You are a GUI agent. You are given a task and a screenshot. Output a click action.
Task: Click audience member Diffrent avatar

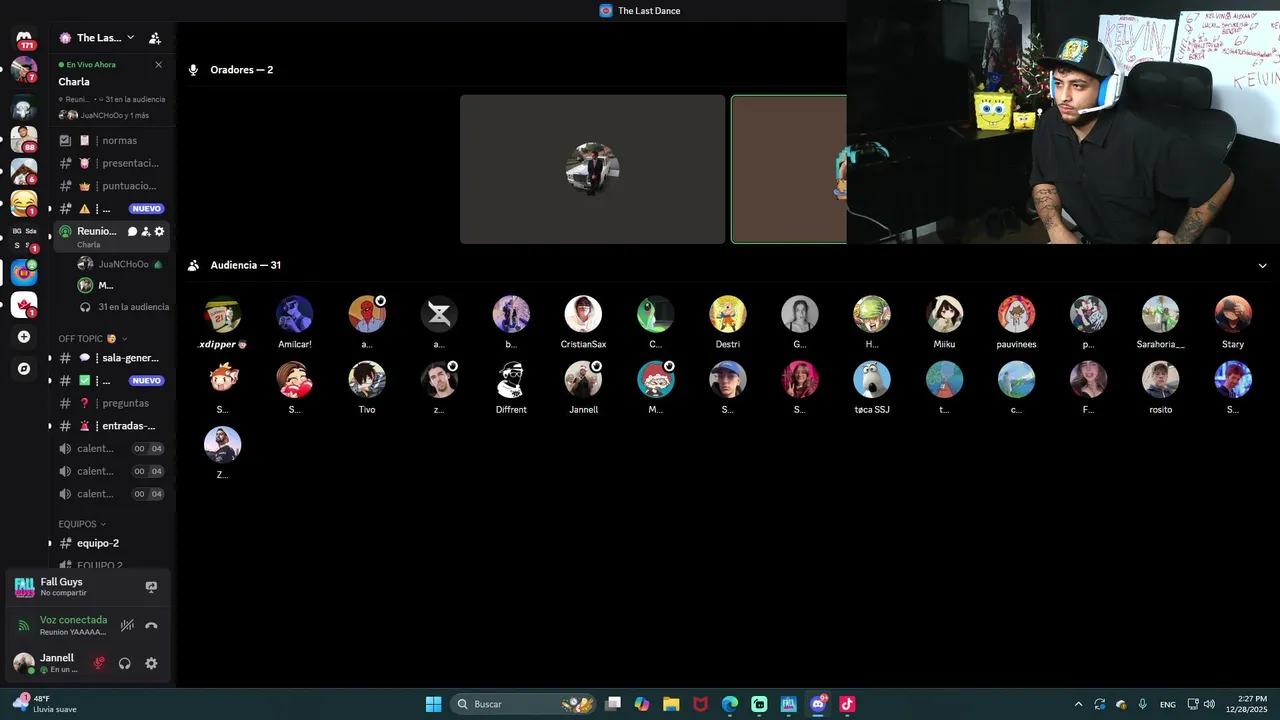pyautogui.click(x=511, y=380)
